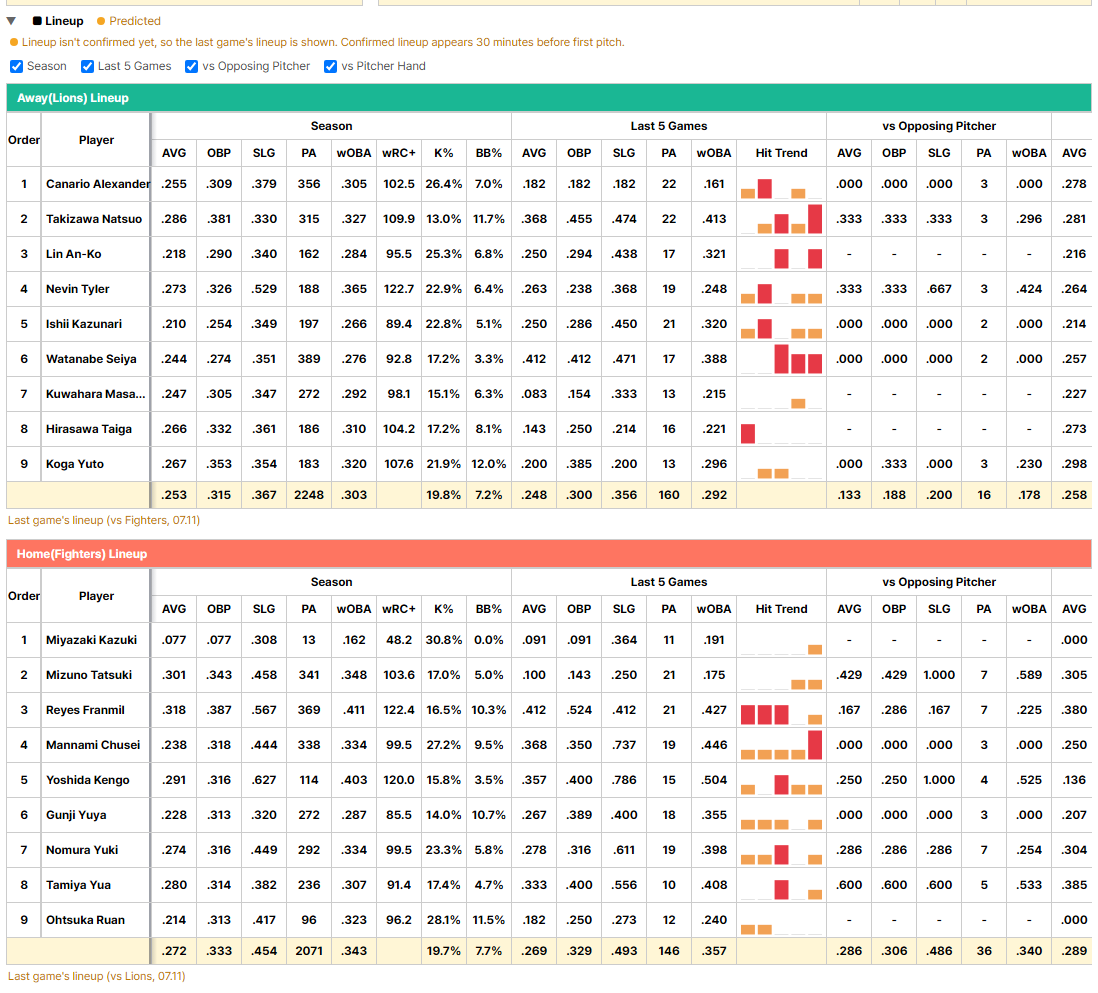1098x993 pixels.
Task: Sort Lions table by wRC+ column
Action: 398,153
